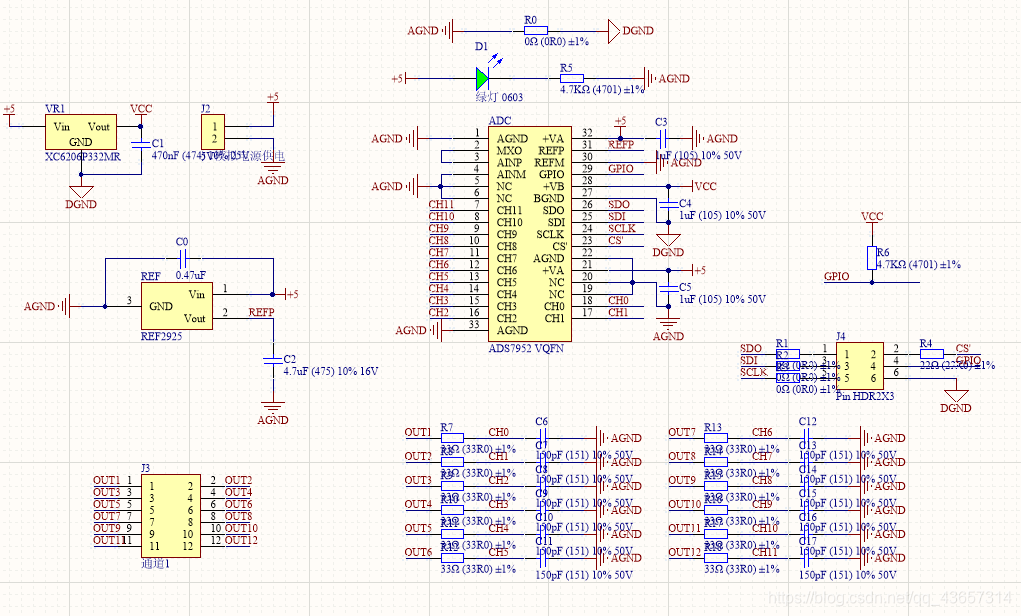Click the '0.47uF' value under C0
The image size is (1021, 616).
click(191, 275)
